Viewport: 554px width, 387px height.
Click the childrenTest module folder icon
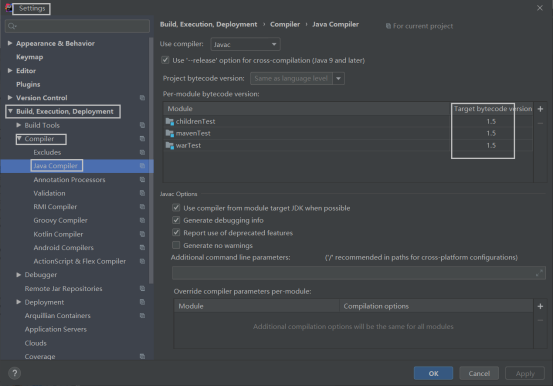[170, 122]
